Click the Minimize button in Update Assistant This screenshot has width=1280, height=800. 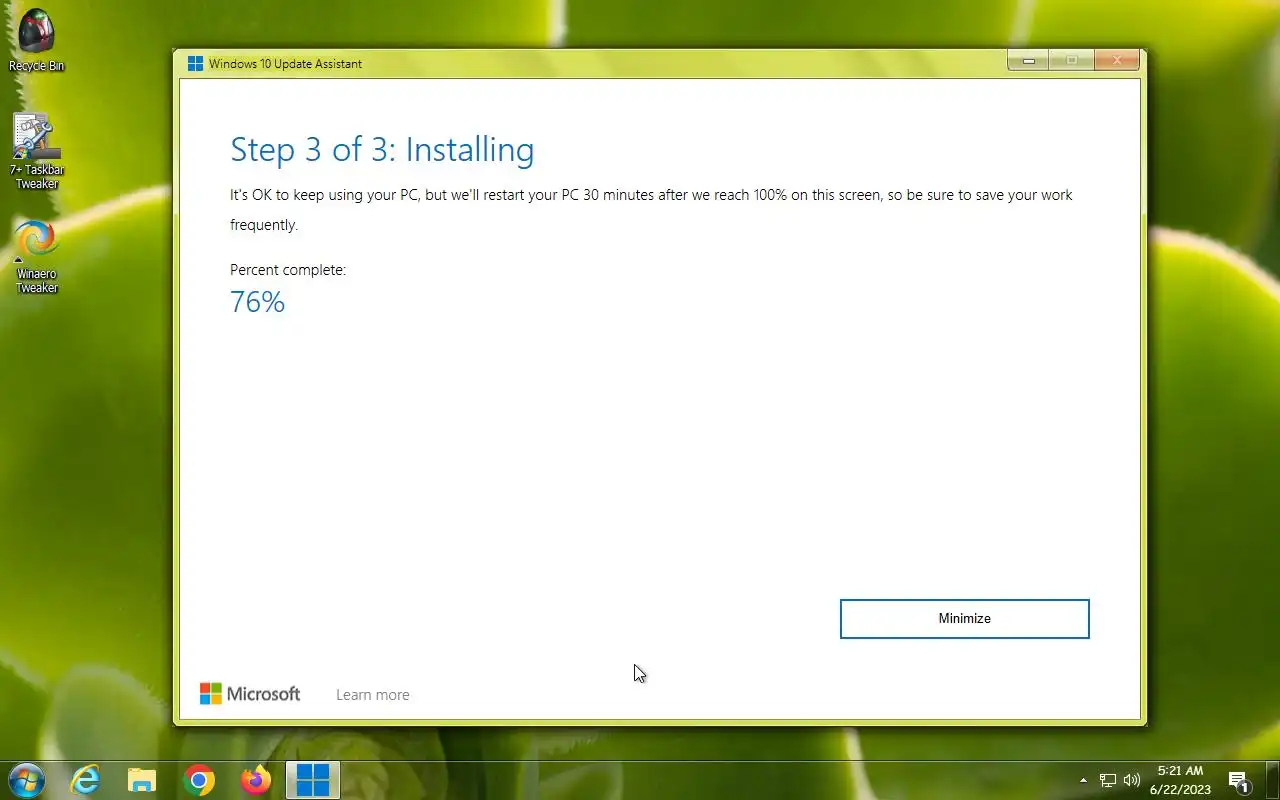(964, 619)
